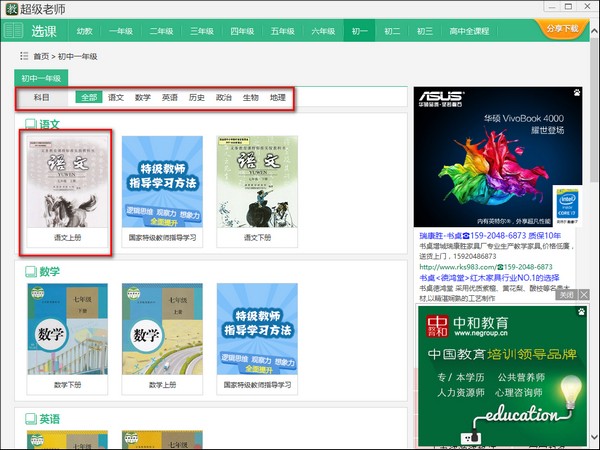
Task: Click the paw icon on ASUS ad
Action: (x=577, y=92)
